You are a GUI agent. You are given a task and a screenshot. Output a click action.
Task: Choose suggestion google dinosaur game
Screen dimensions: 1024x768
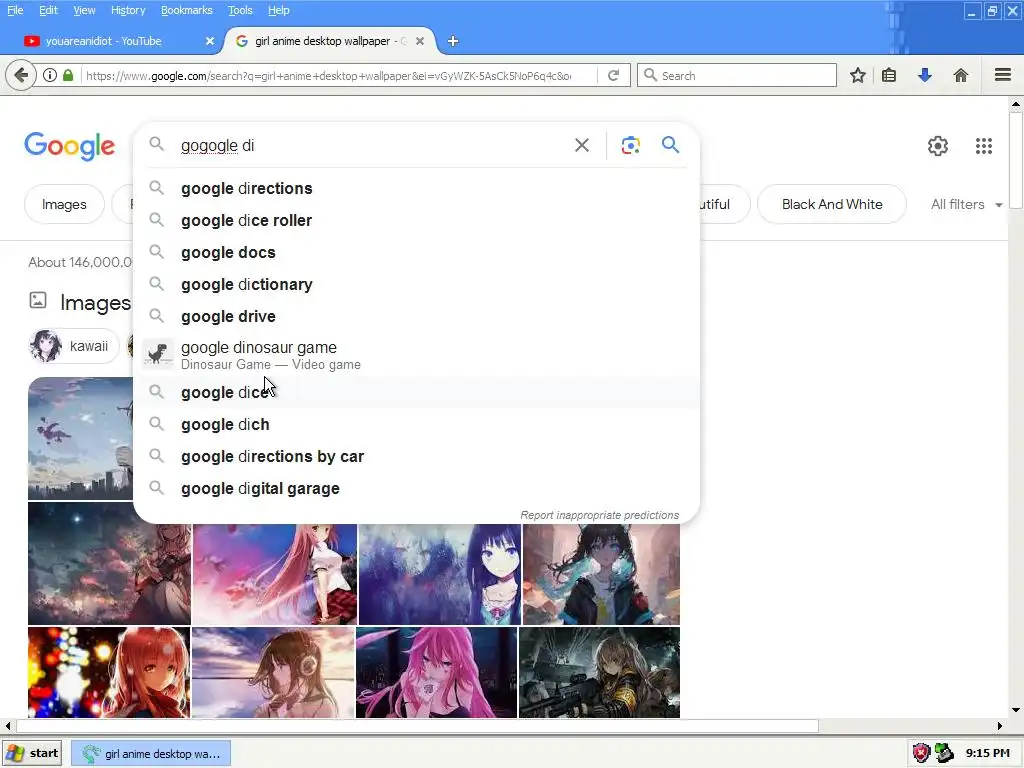(417, 355)
